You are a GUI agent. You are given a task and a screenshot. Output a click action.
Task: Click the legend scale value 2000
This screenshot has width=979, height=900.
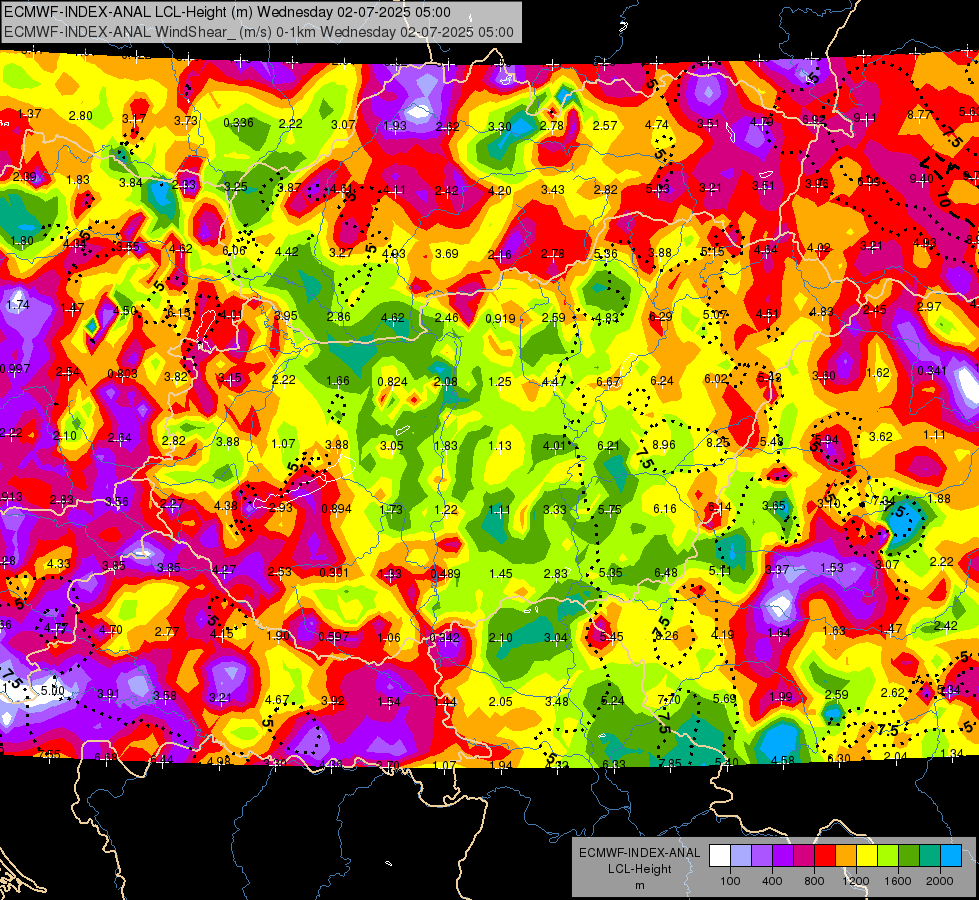click(939, 881)
